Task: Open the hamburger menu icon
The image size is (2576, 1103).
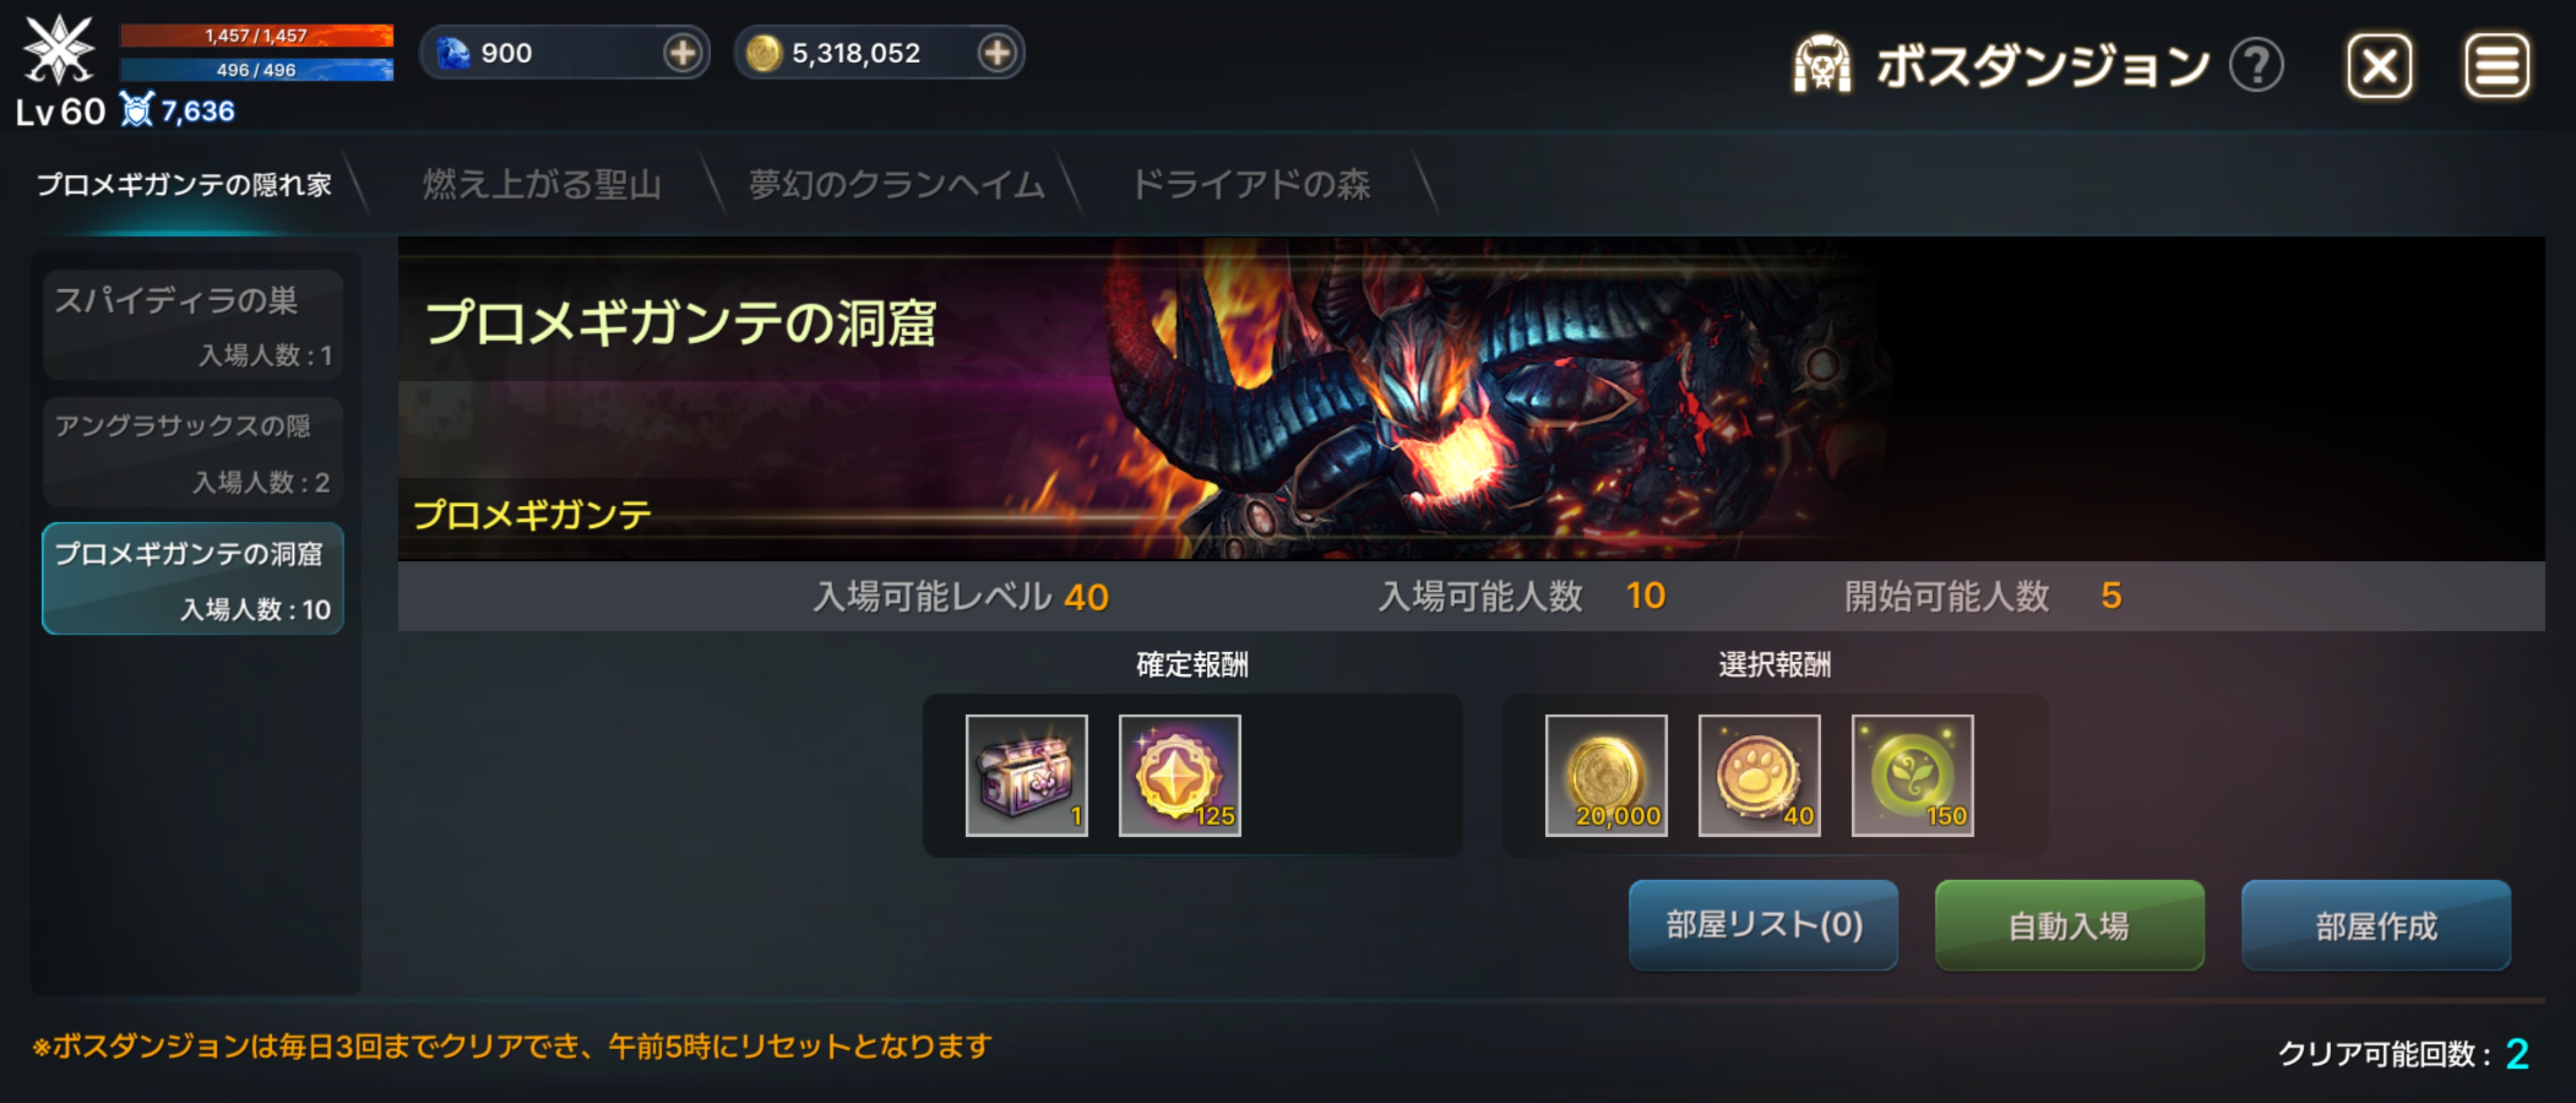Action: [x=2496, y=66]
